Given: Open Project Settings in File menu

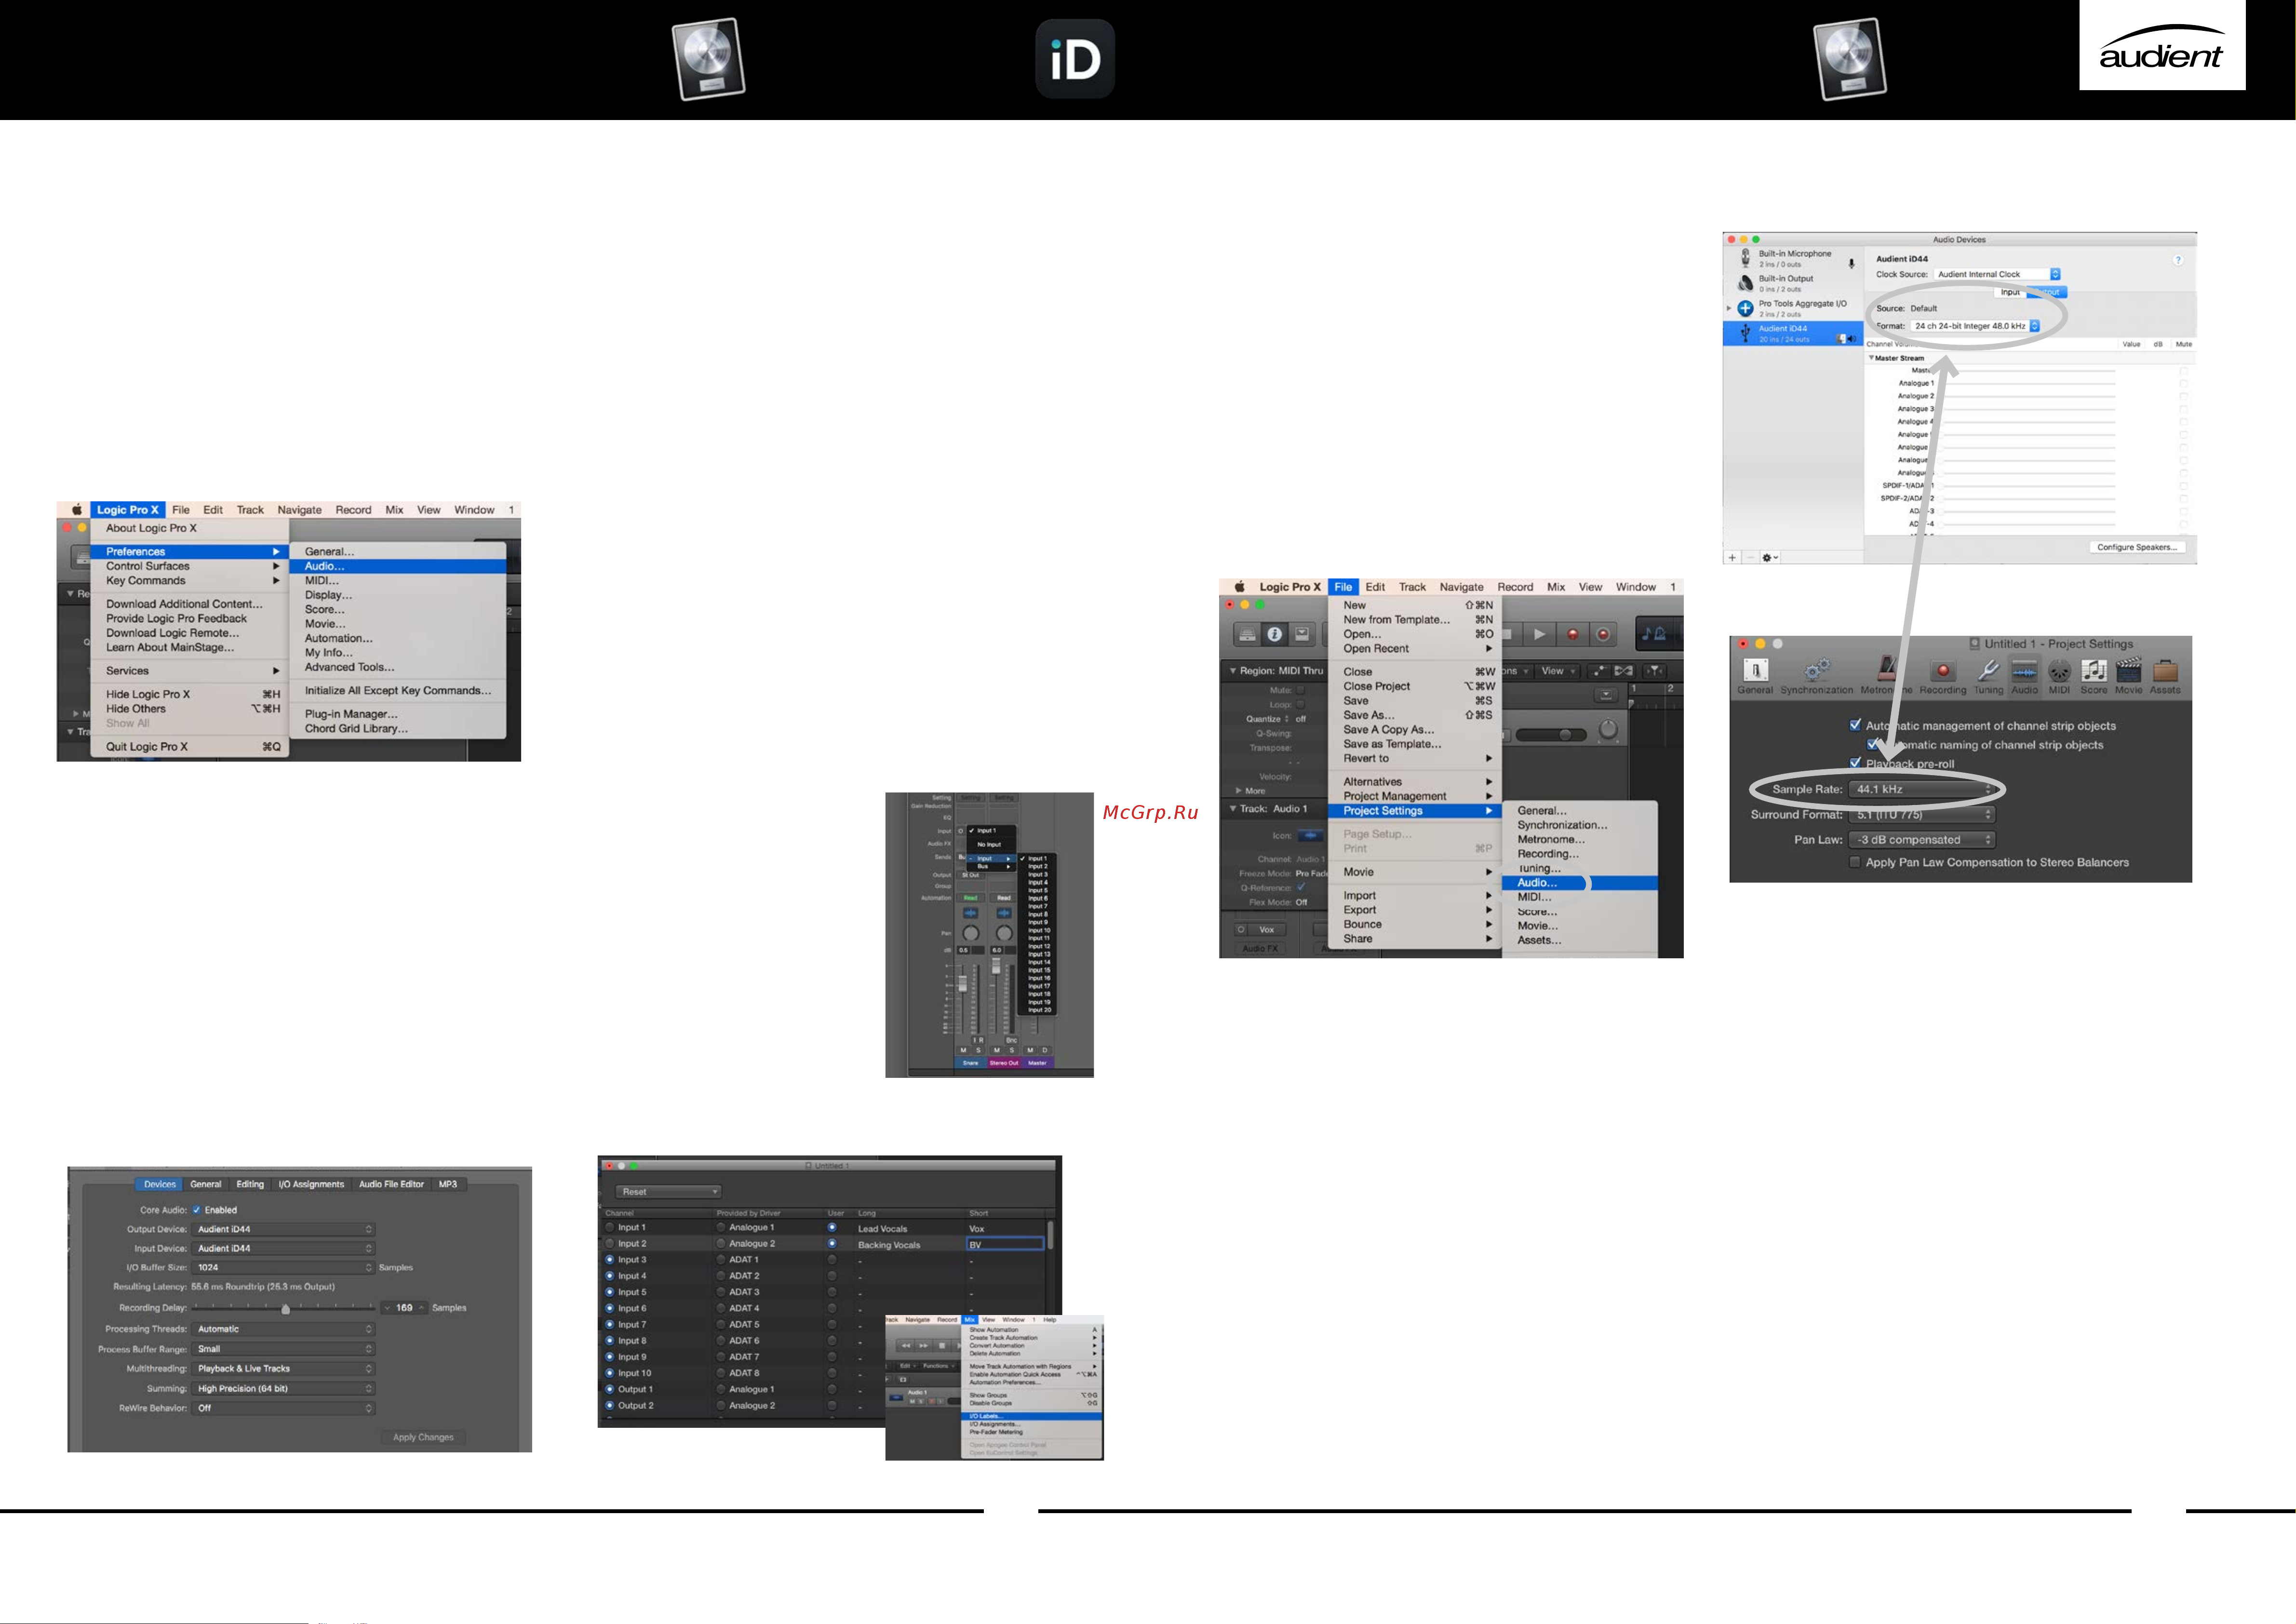Looking at the screenshot, I should click(x=1415, y=811).
